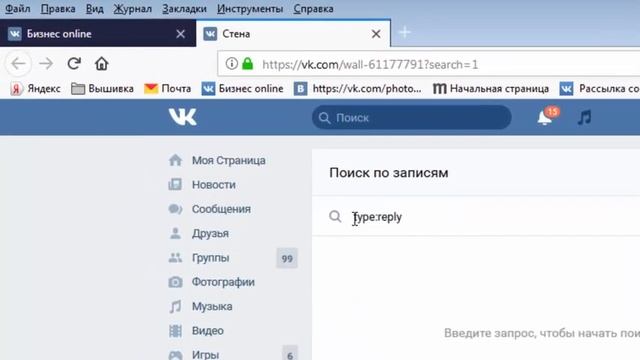Go forward to next page
The width and height of the screenshot is (640, 360).
tap(46, 64)
